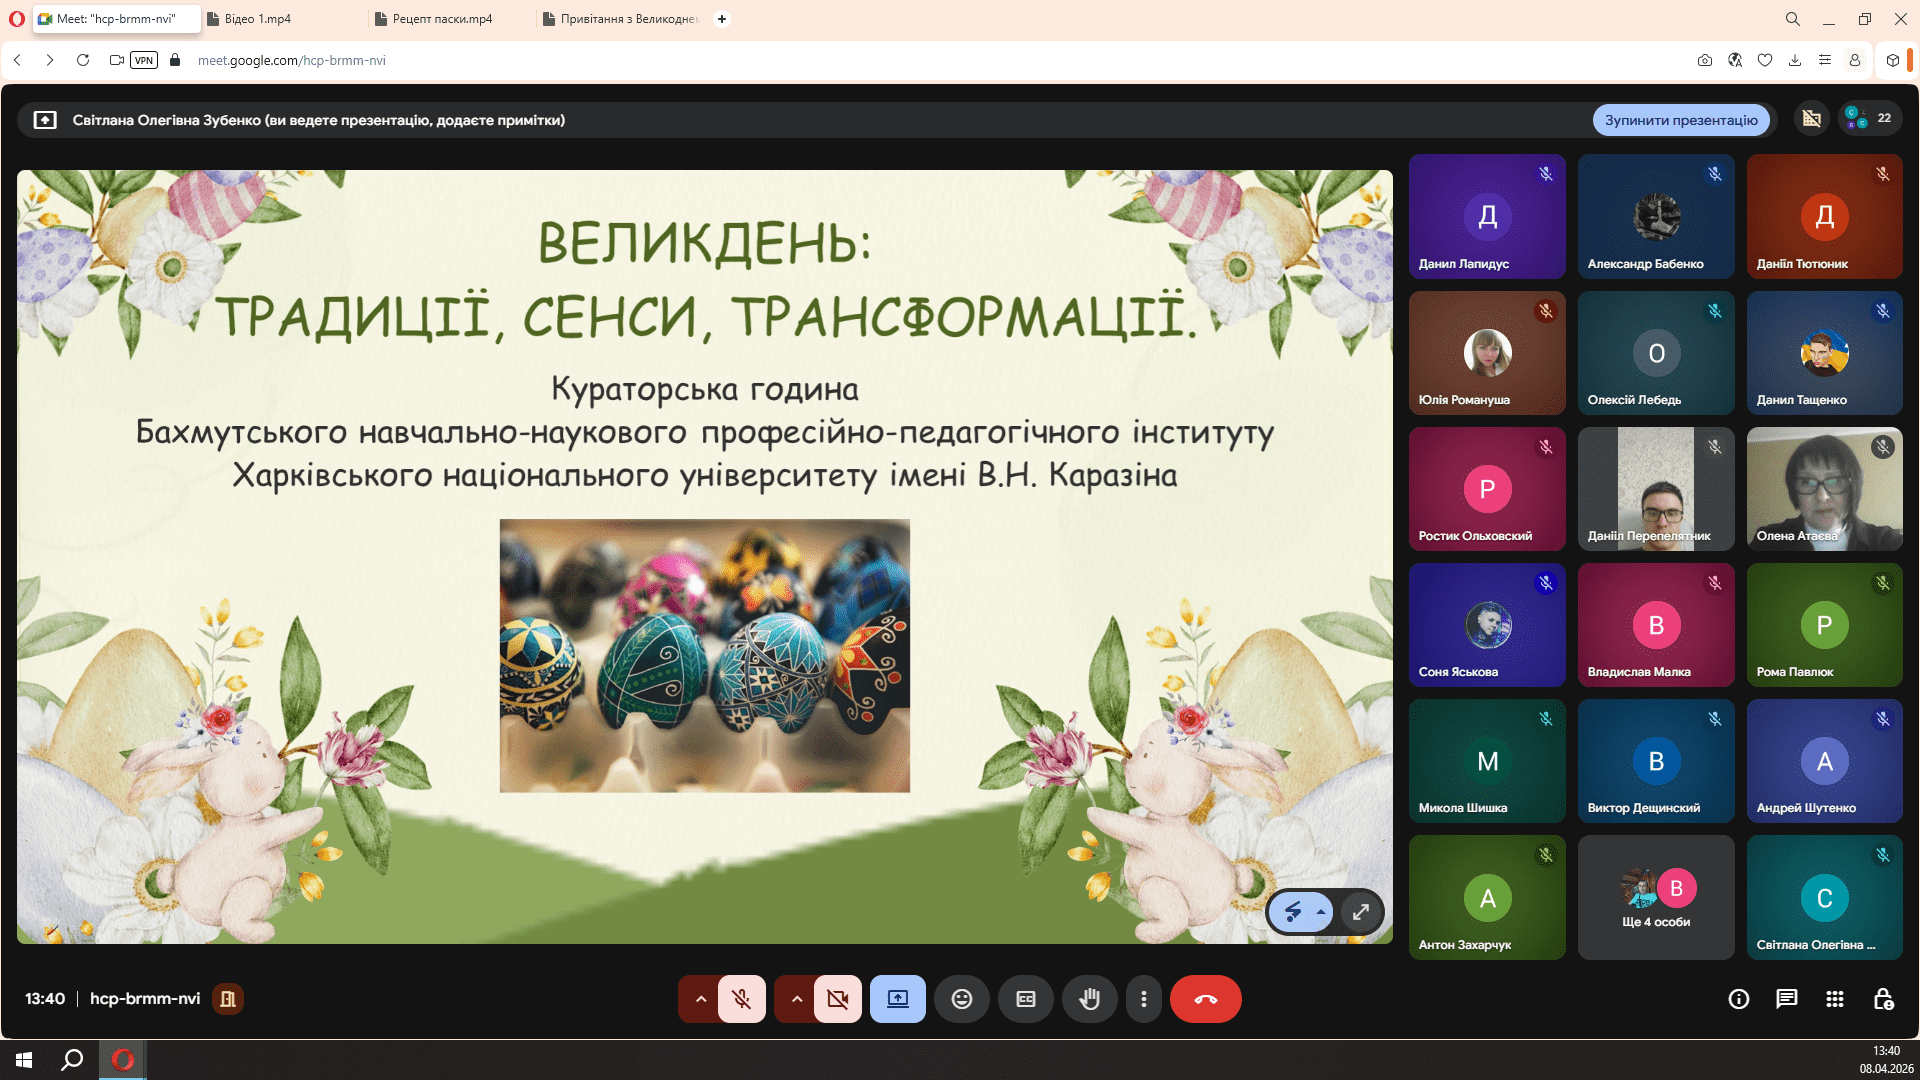Open the host controls lock icon
The height and width of the screenshot is (1080, 1920).
coord(1882,999)
